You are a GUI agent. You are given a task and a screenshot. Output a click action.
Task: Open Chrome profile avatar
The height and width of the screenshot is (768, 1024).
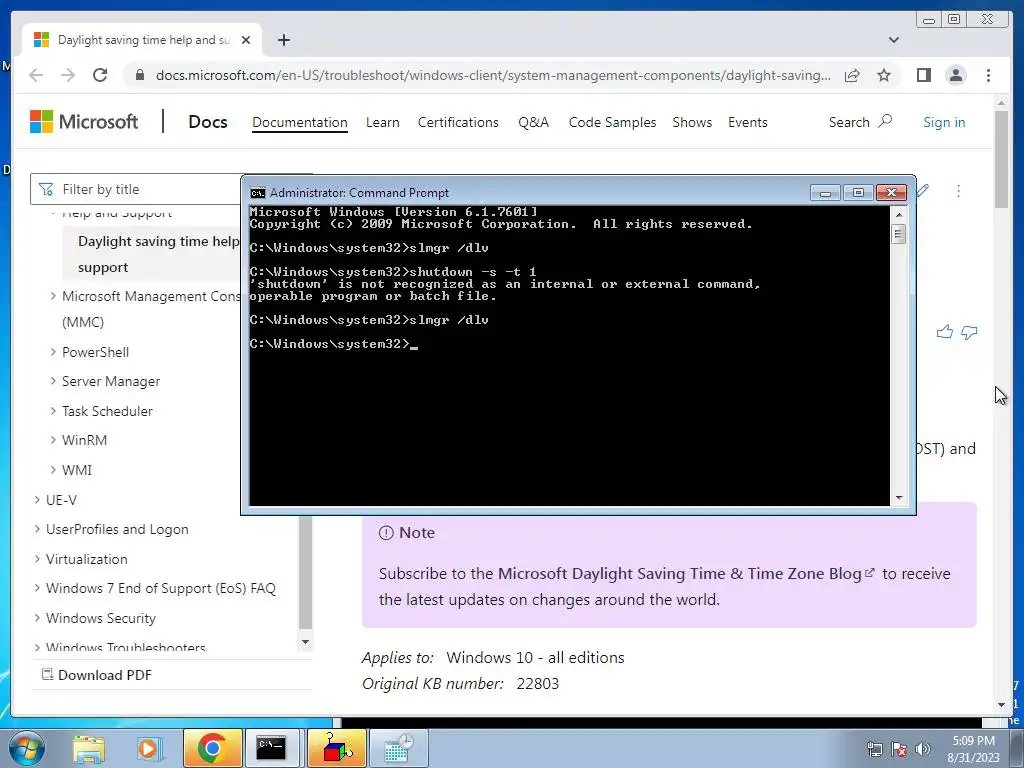955,75
